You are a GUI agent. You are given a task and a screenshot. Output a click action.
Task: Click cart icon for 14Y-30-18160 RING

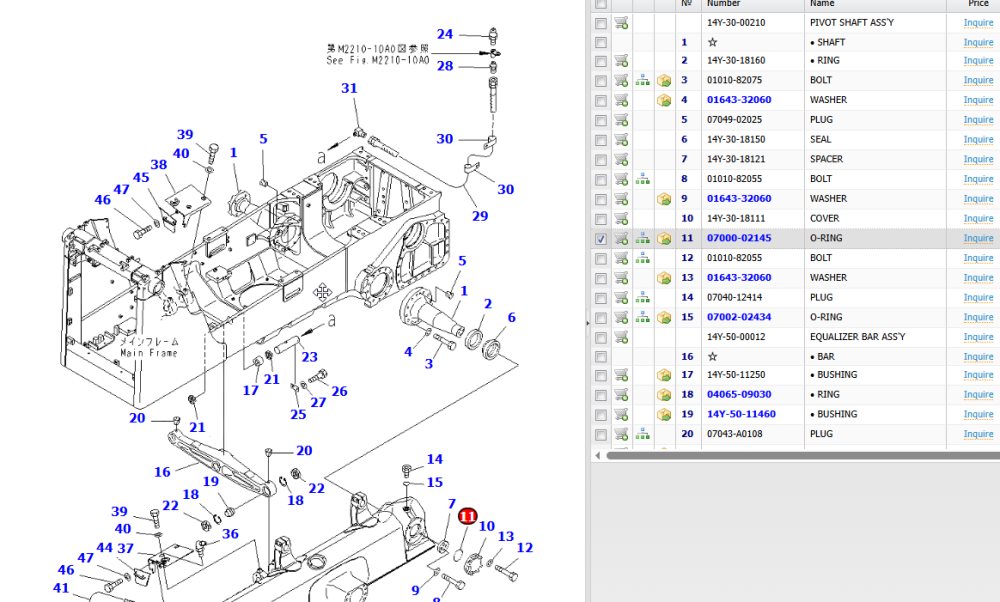[x=621, y=61]
